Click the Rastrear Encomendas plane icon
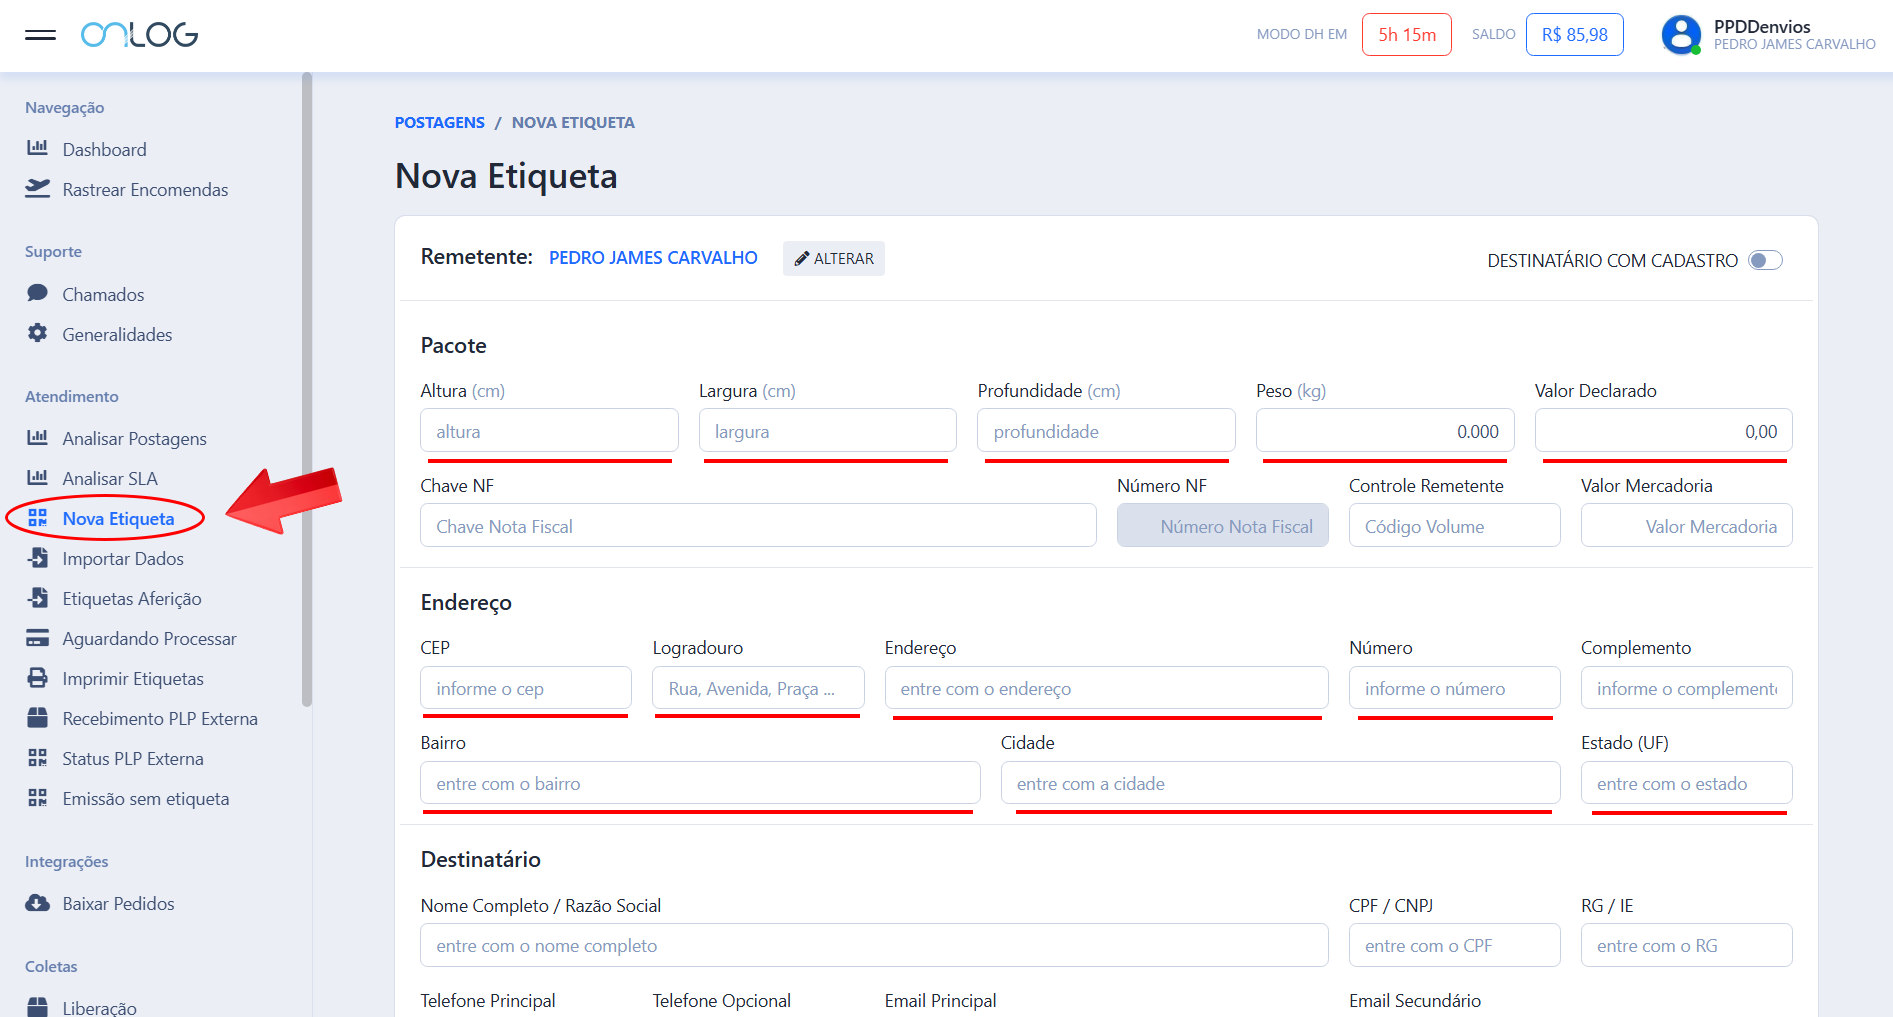 37,189
